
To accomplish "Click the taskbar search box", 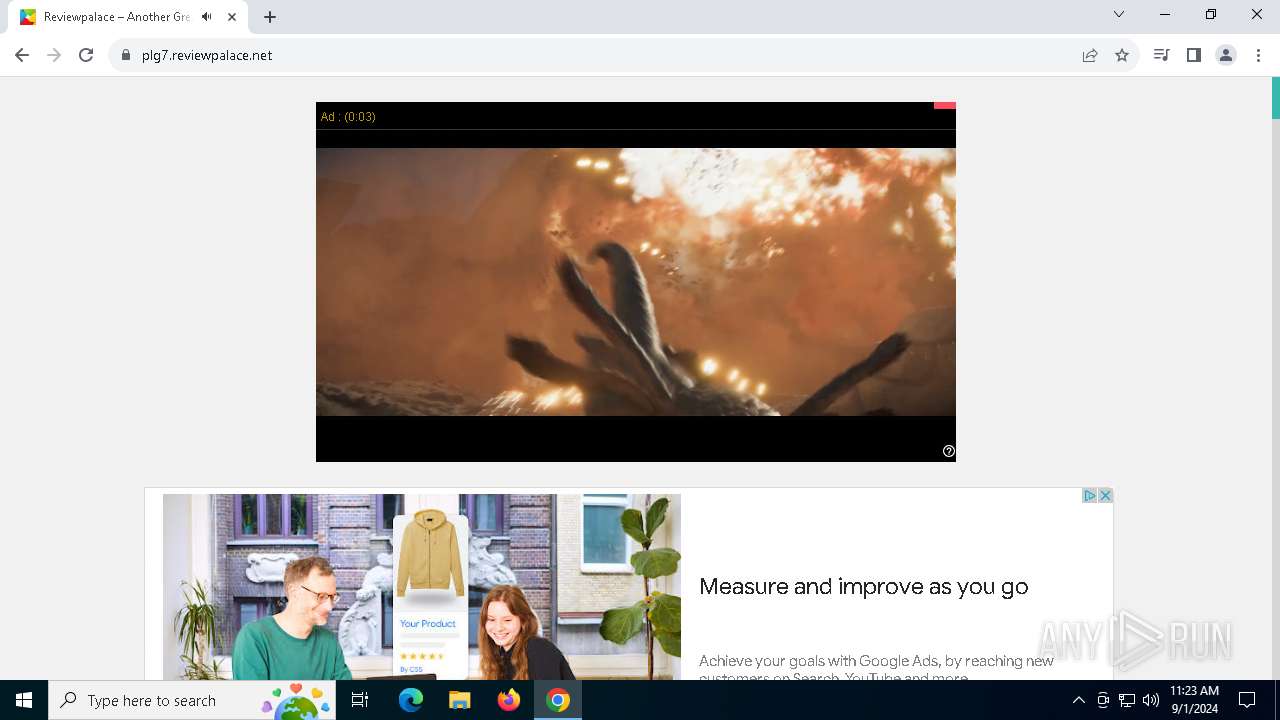I will pyautogui.click(x=192, y=700).
